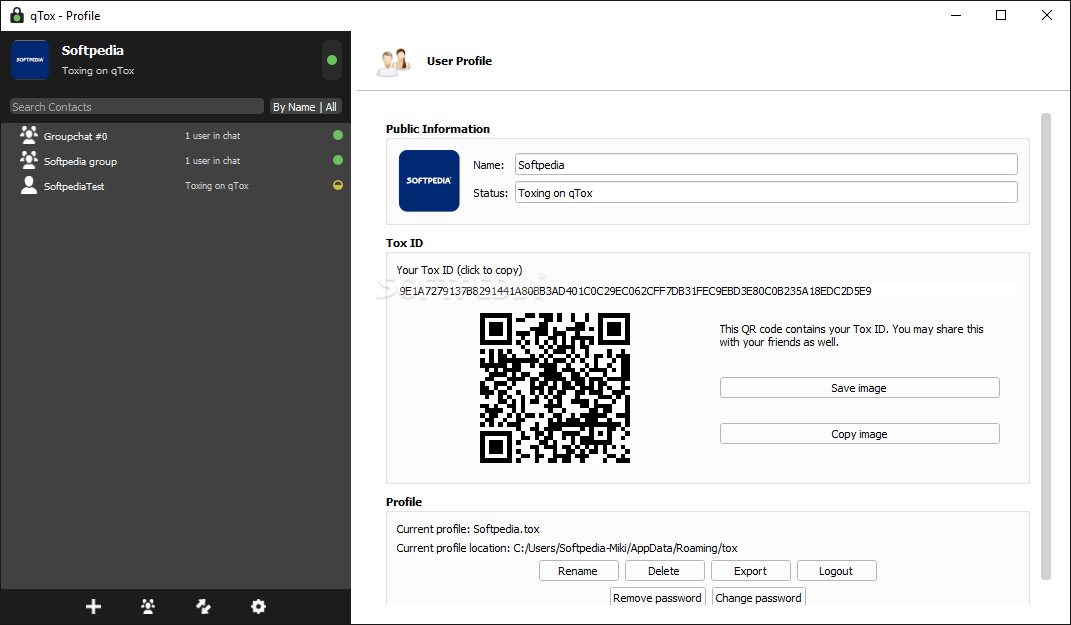Open the settings gear icon

tap(258, 606)
